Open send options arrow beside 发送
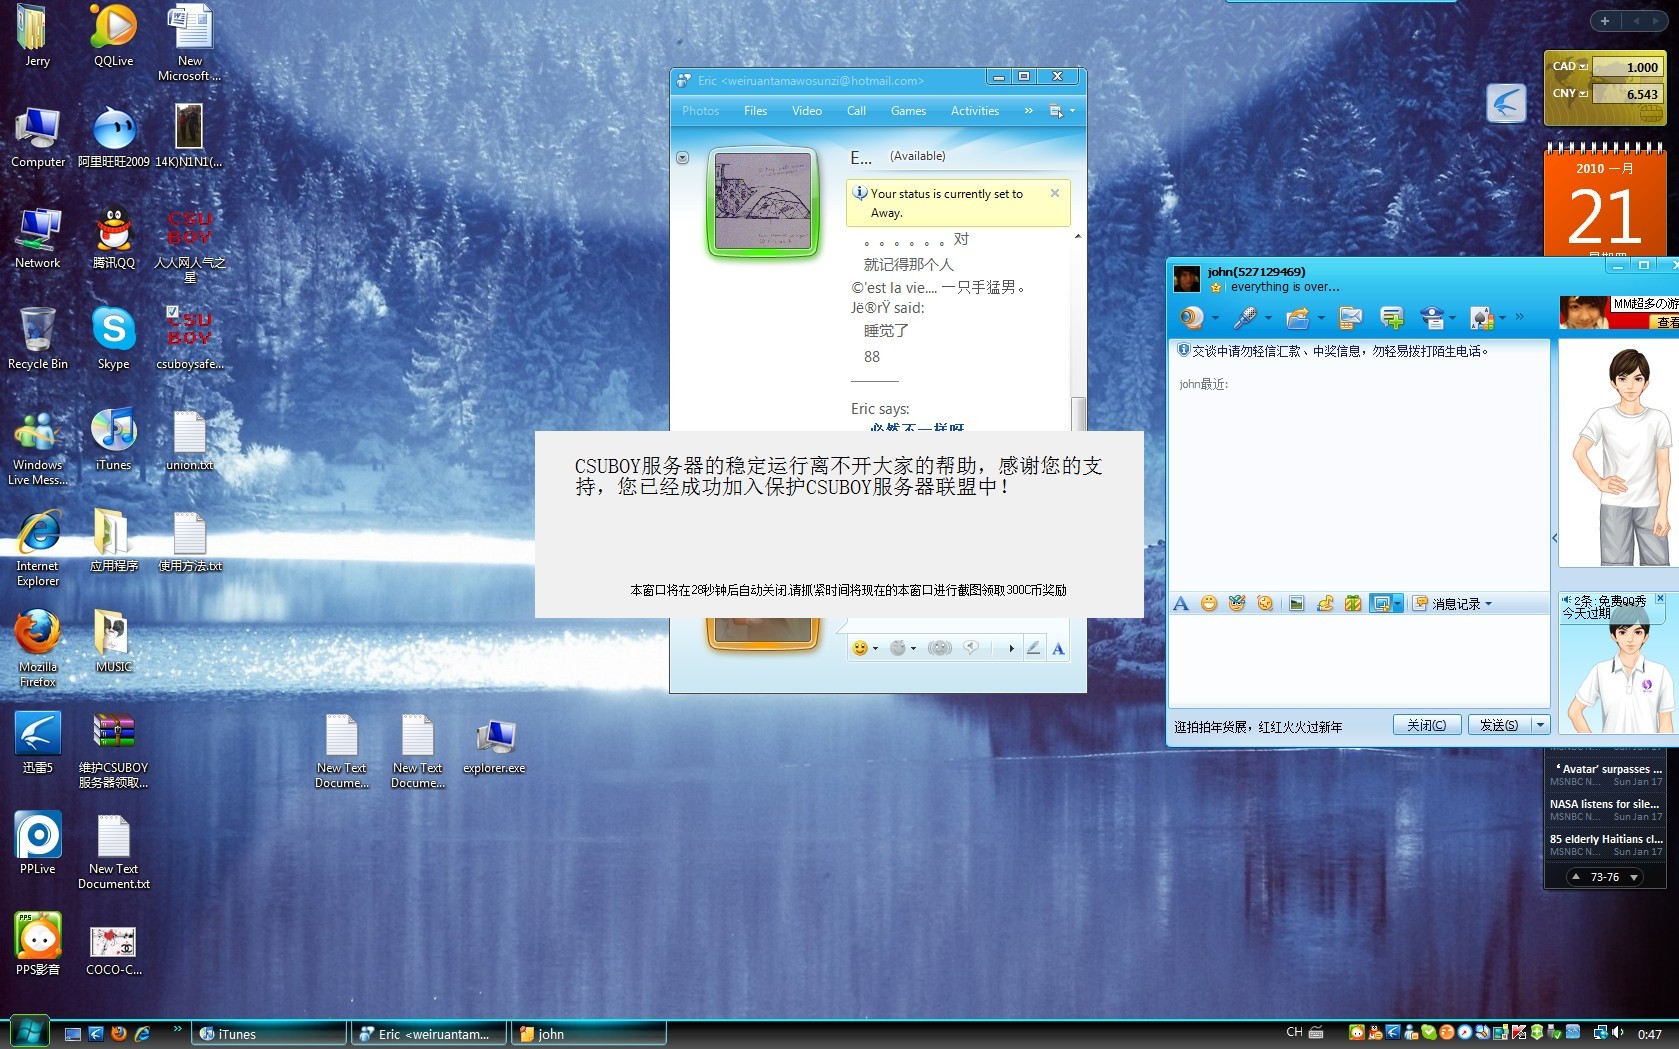 [1540, 725]
